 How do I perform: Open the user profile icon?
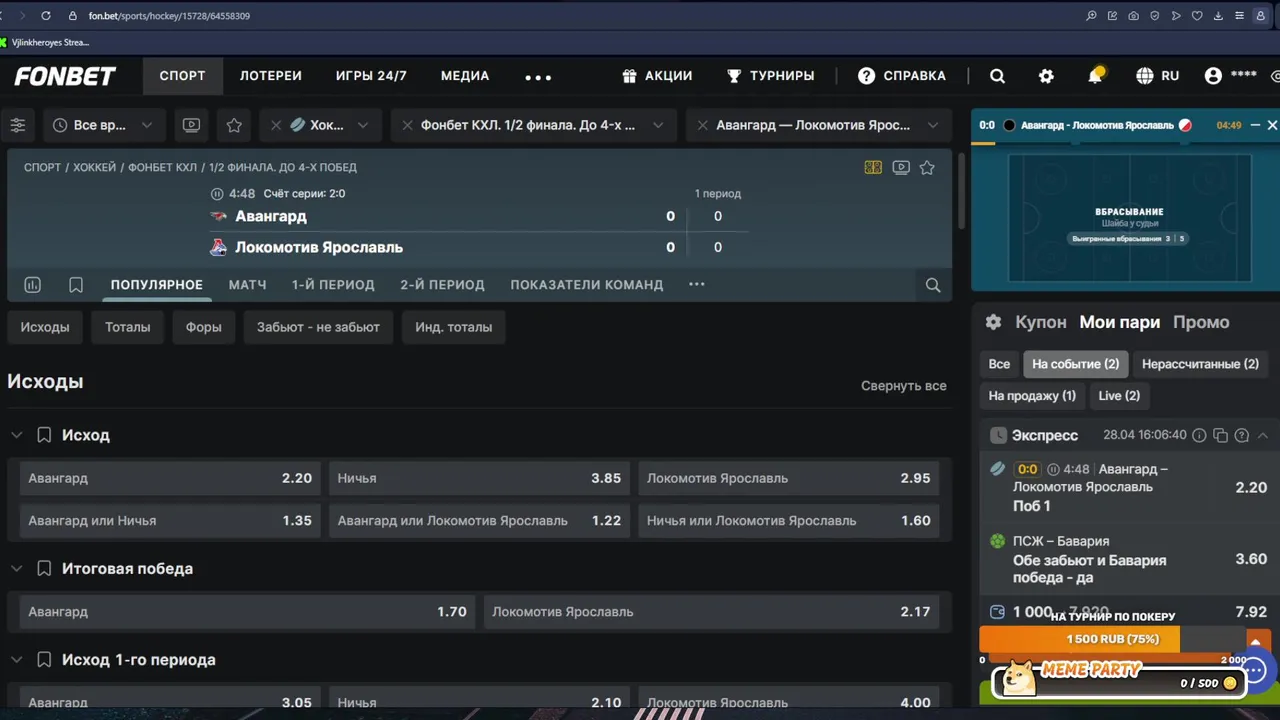click(x=1213, y=76)
